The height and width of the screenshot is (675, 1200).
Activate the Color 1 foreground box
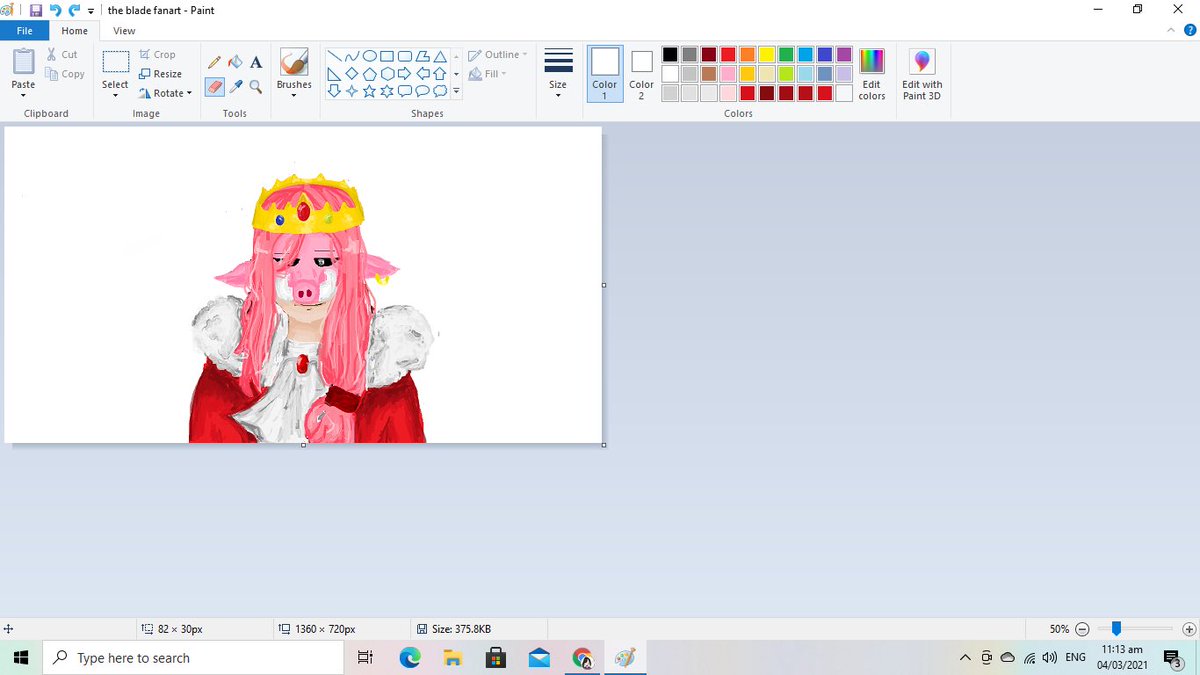coord(605,74)
